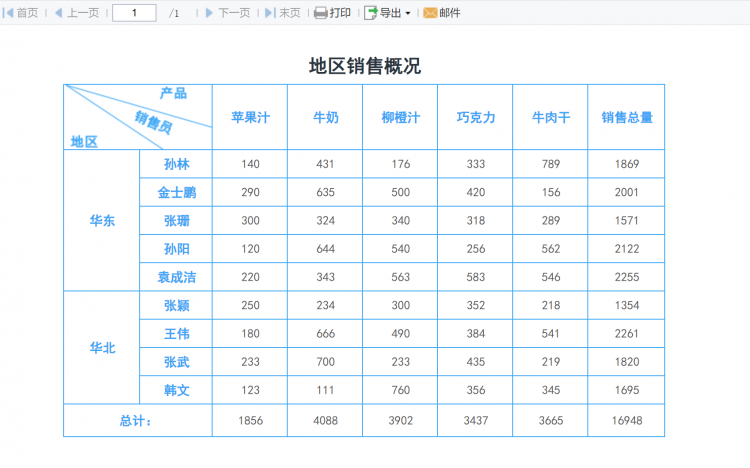Click the 华北 region cell
The image size is (750, 468).
coord(102,348)
